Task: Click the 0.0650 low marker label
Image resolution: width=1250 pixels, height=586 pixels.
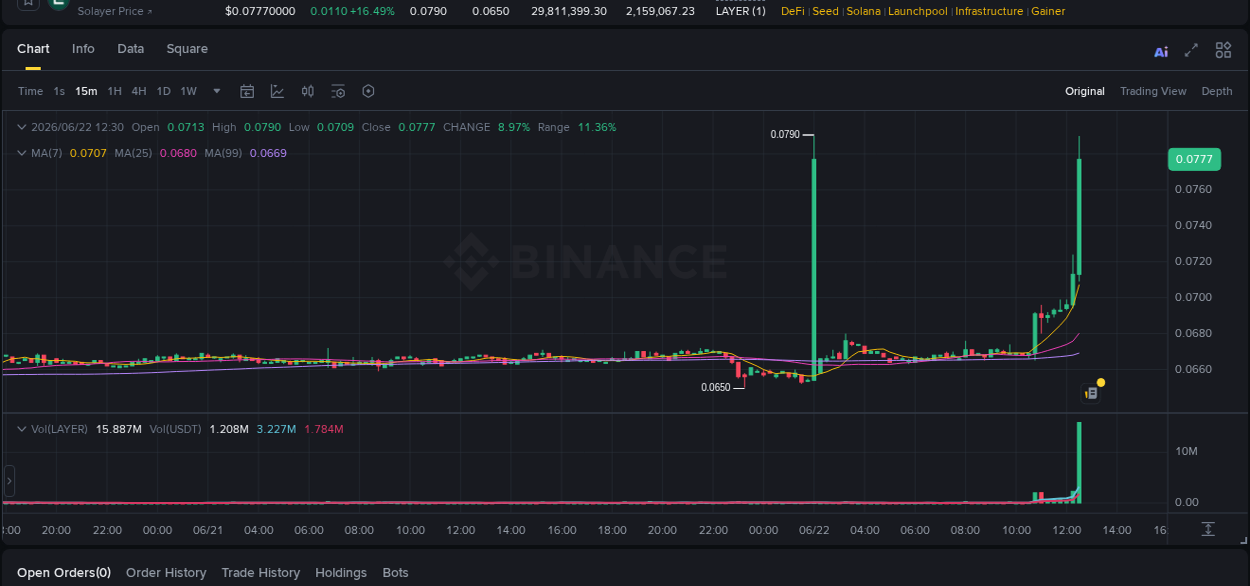Action: [715, 387]
